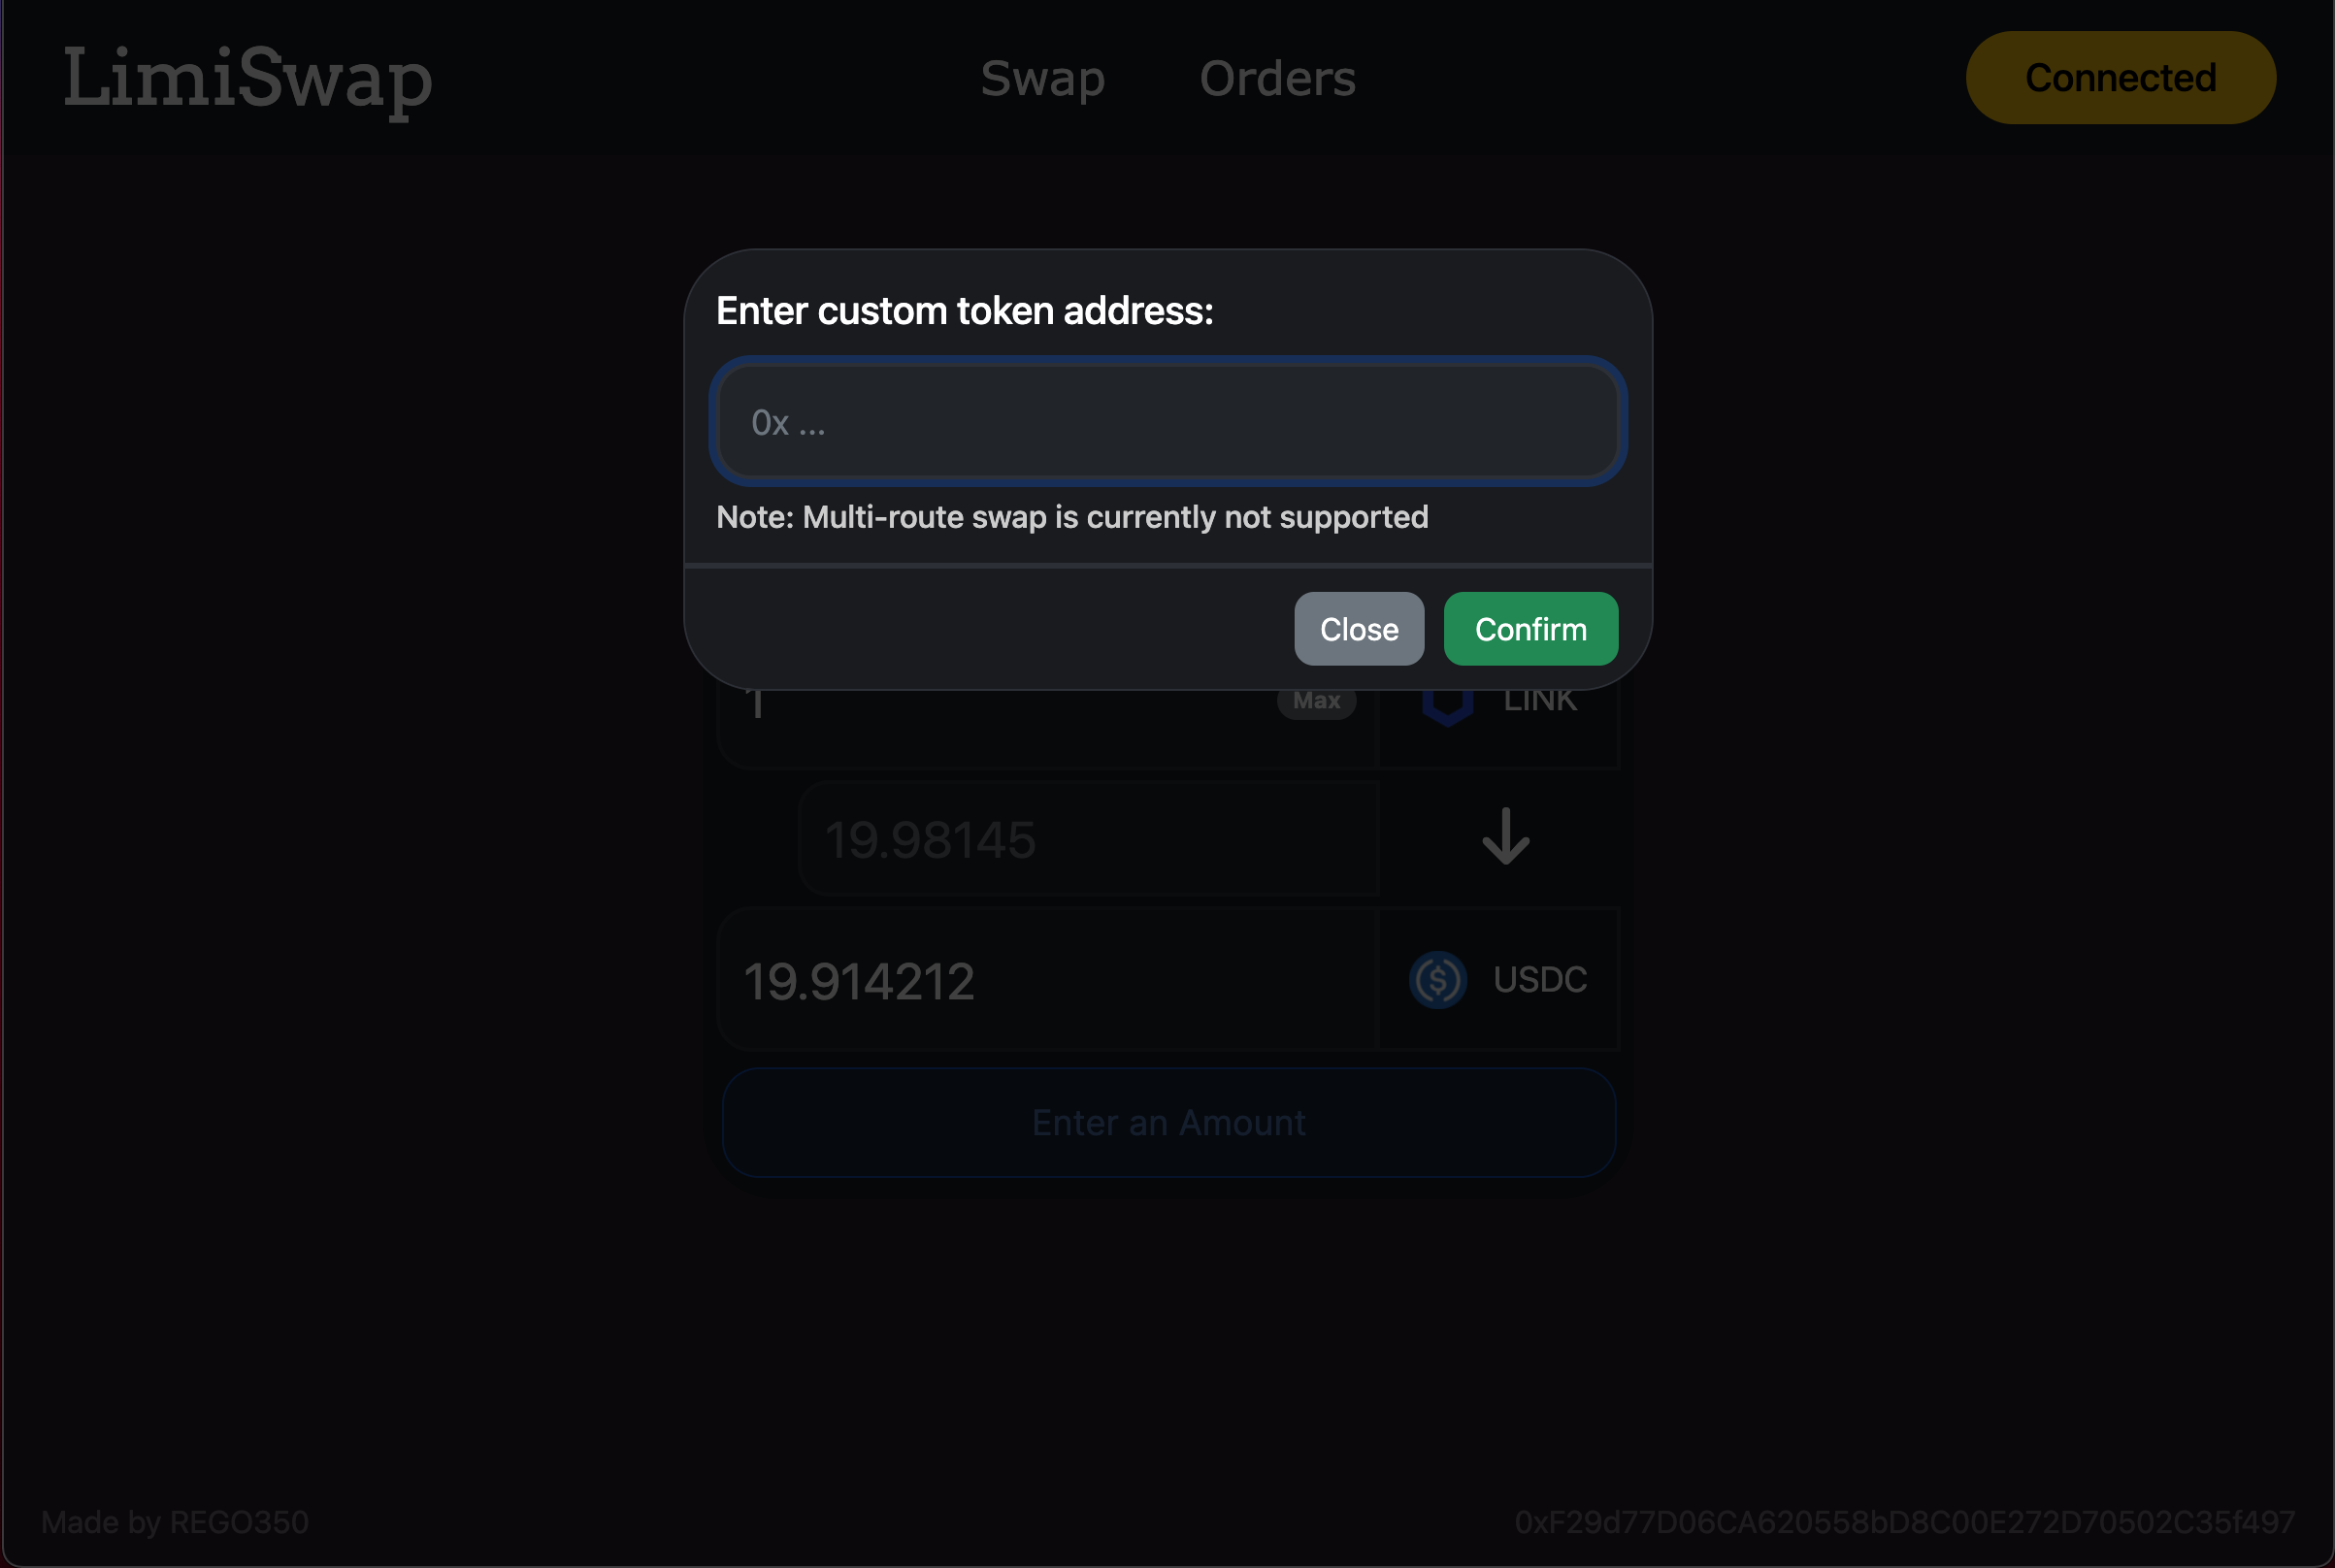Viewport: 2335px width, 1568px height.
Task: Click the down arrow swap direction icon
Action: [1505, 837]
